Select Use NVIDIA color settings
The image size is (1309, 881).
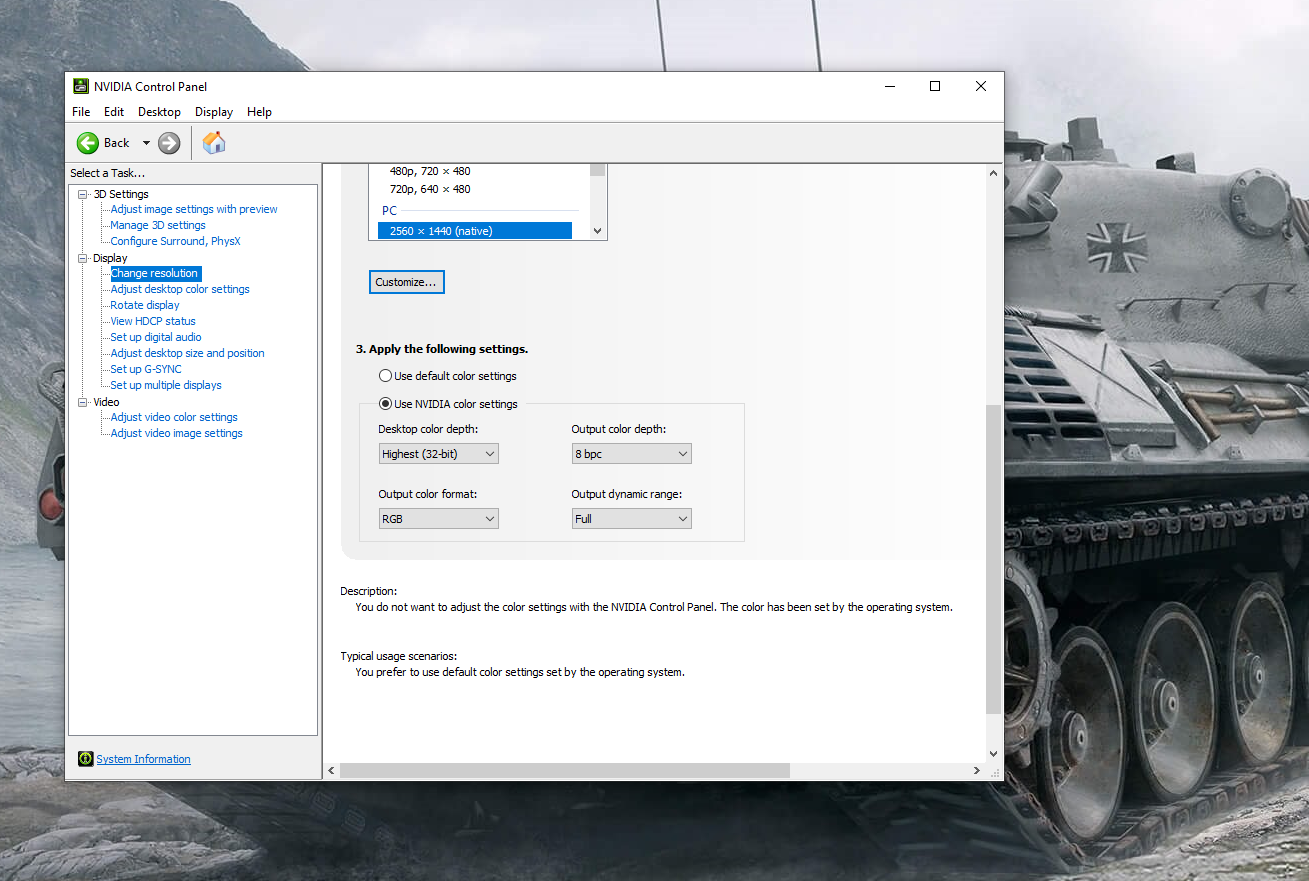point(385,404)
